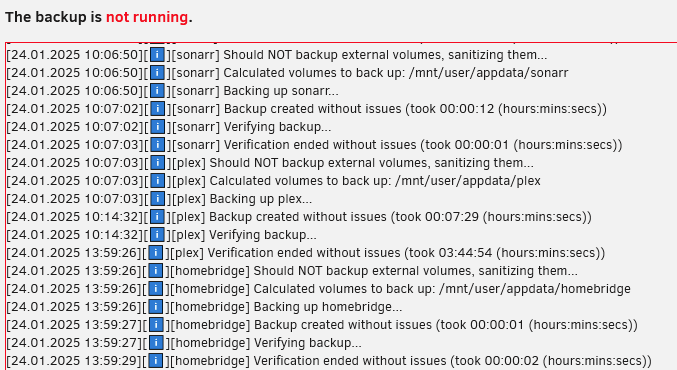Screen dimensions: 677x370
Task: Click info icon on plex 'Verifying backup' line
Action: tap(158, 235)
